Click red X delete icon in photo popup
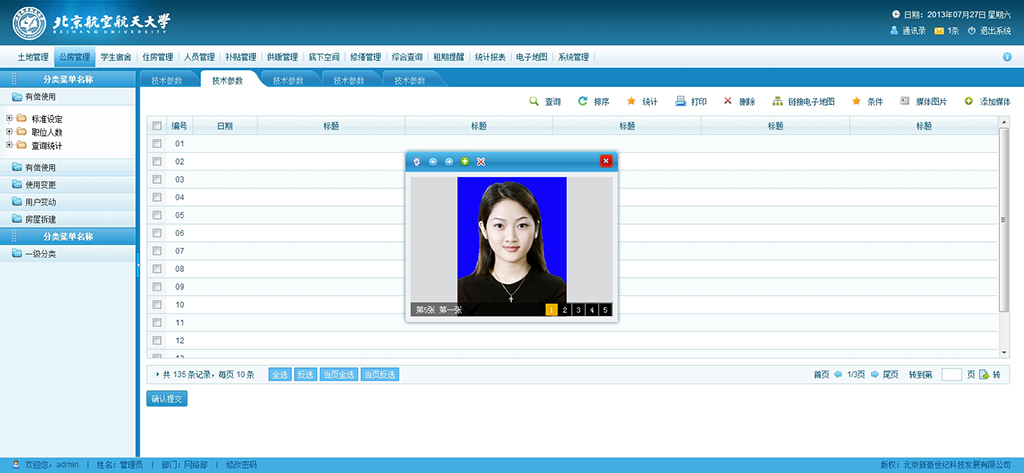Viewport: 1024px width, 473px height. coord(481,161)
